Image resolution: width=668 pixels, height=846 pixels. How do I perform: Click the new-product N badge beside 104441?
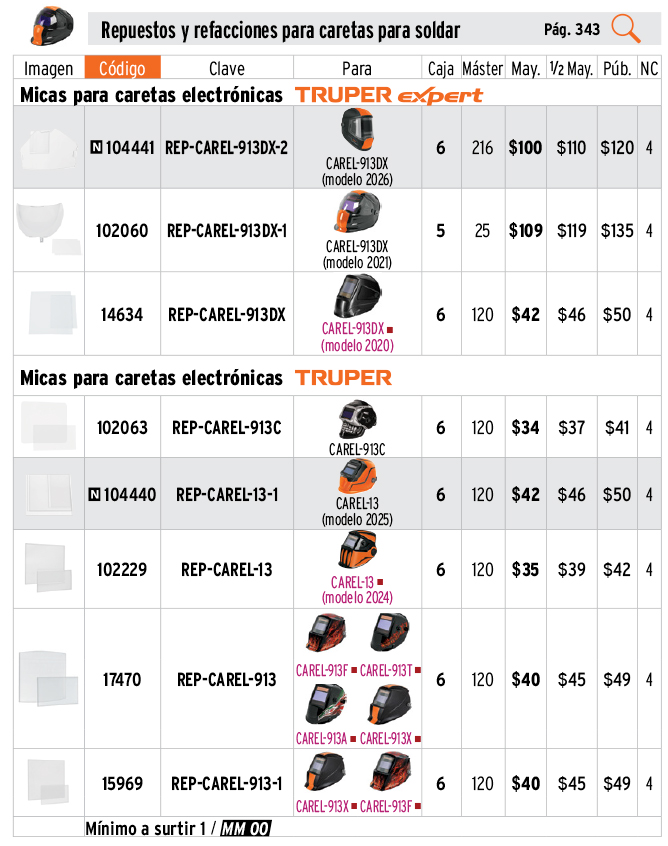96,148
